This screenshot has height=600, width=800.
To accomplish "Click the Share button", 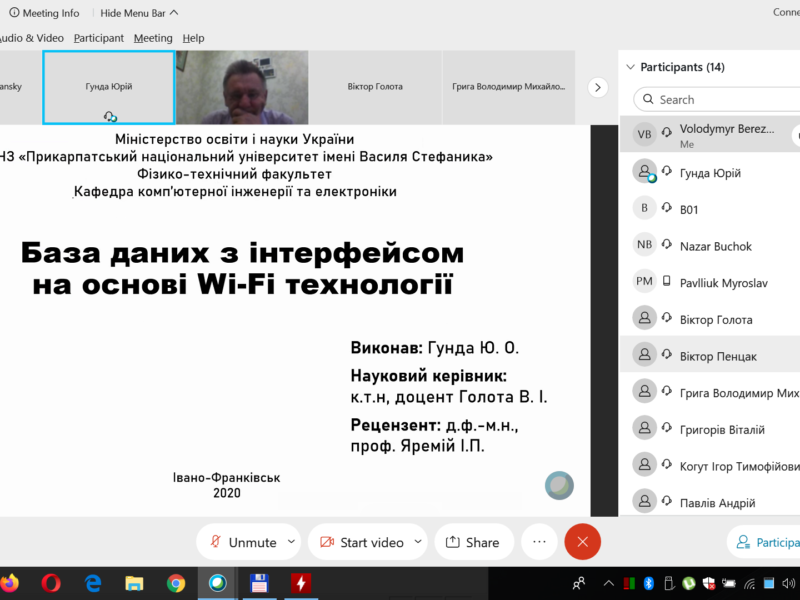I will [472, 542].
